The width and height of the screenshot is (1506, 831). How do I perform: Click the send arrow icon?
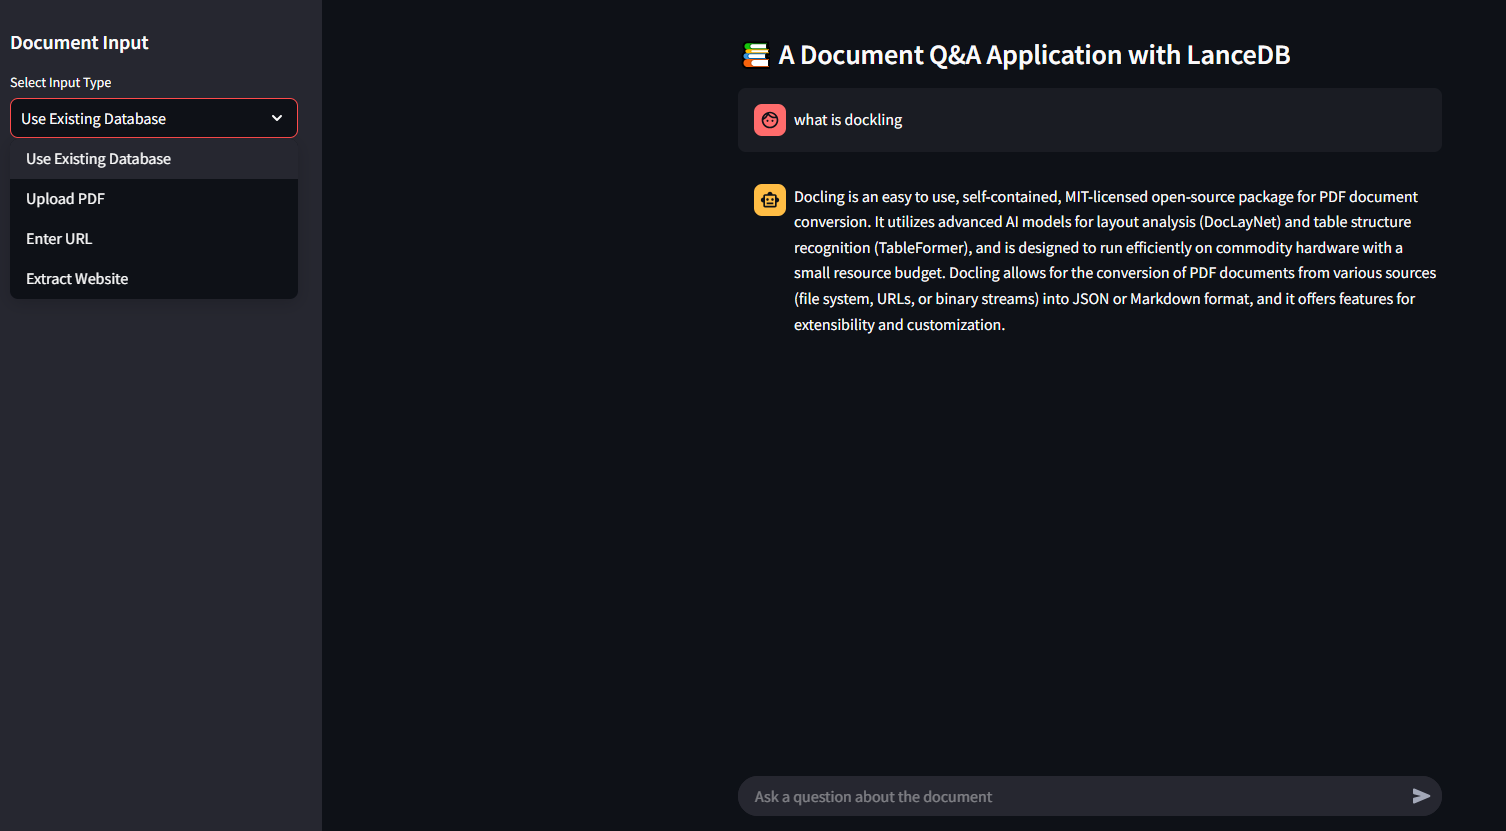tap(1420, 796)
